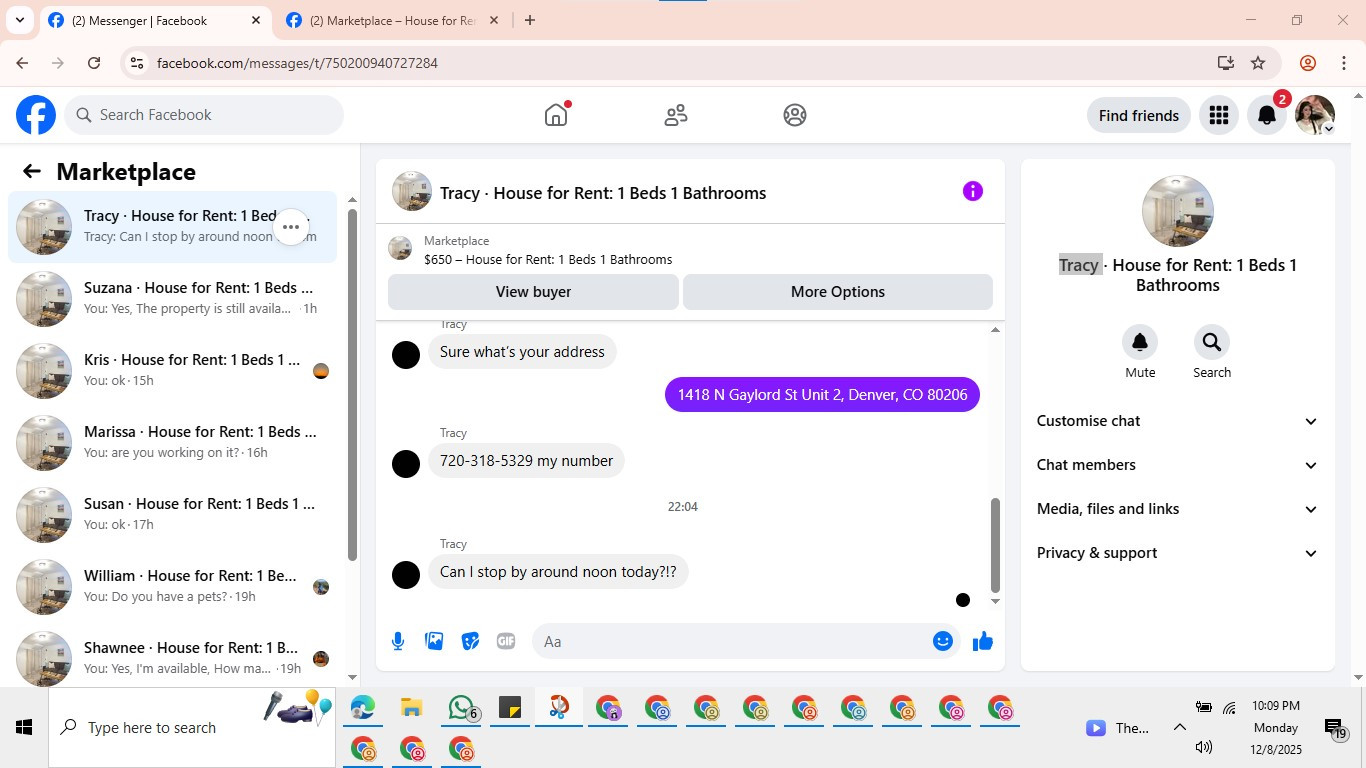This screenshot has height=768, width=1366.
Task: Reload the page in browser
Action: coord(94,63)
